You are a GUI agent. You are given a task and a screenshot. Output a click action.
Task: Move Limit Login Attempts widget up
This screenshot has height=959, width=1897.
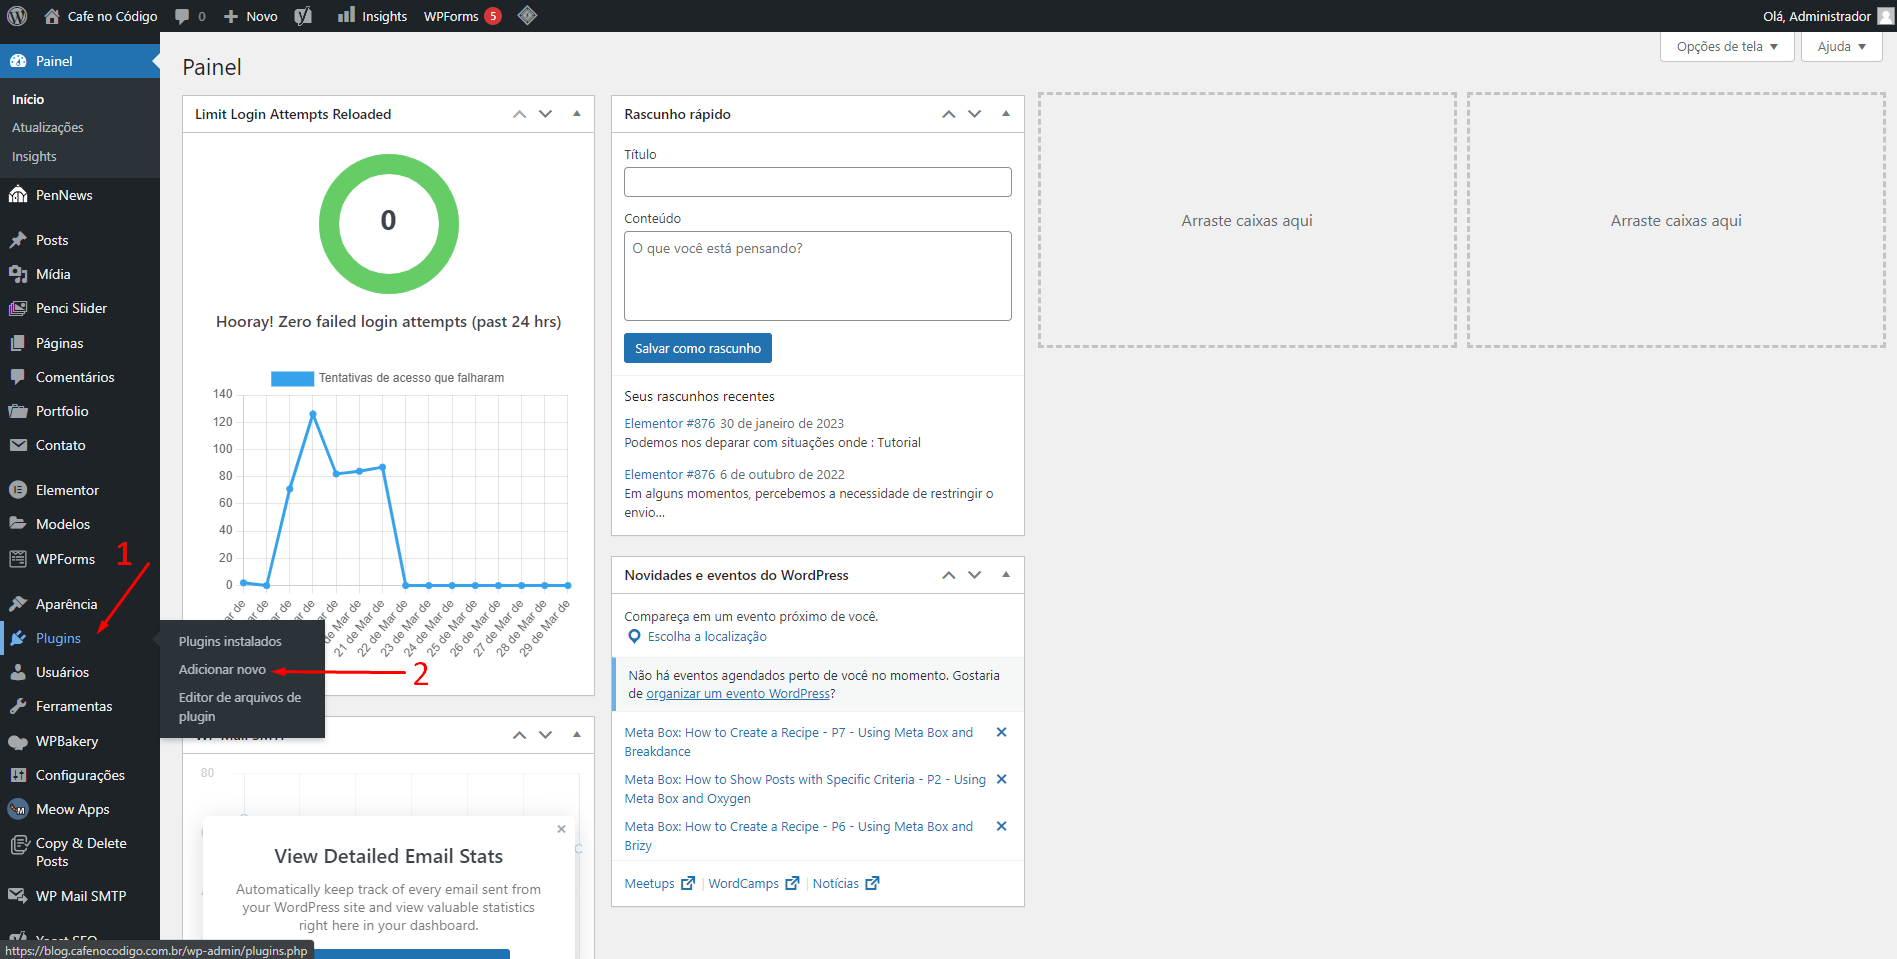(x=519, y=114)
